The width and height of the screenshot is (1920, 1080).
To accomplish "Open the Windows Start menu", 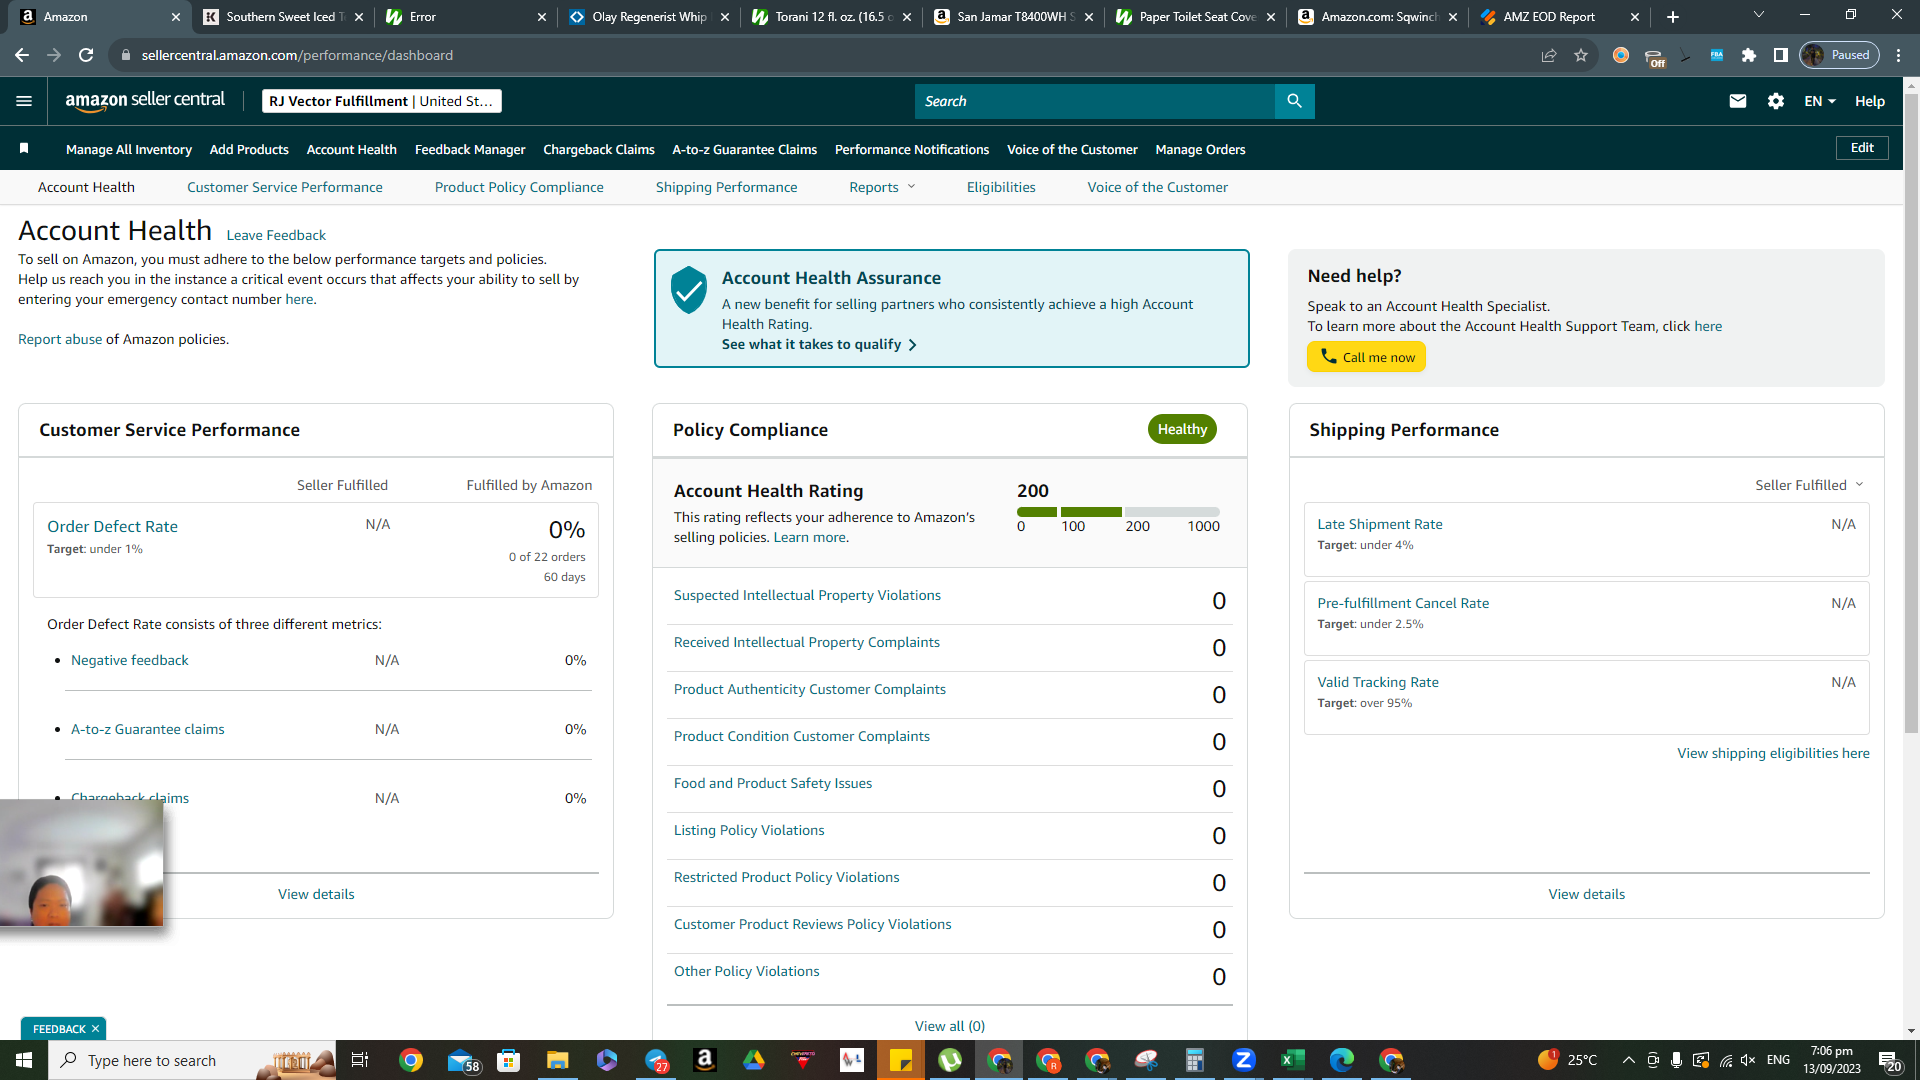I will pyautogui.click(x=24, y=1060).
